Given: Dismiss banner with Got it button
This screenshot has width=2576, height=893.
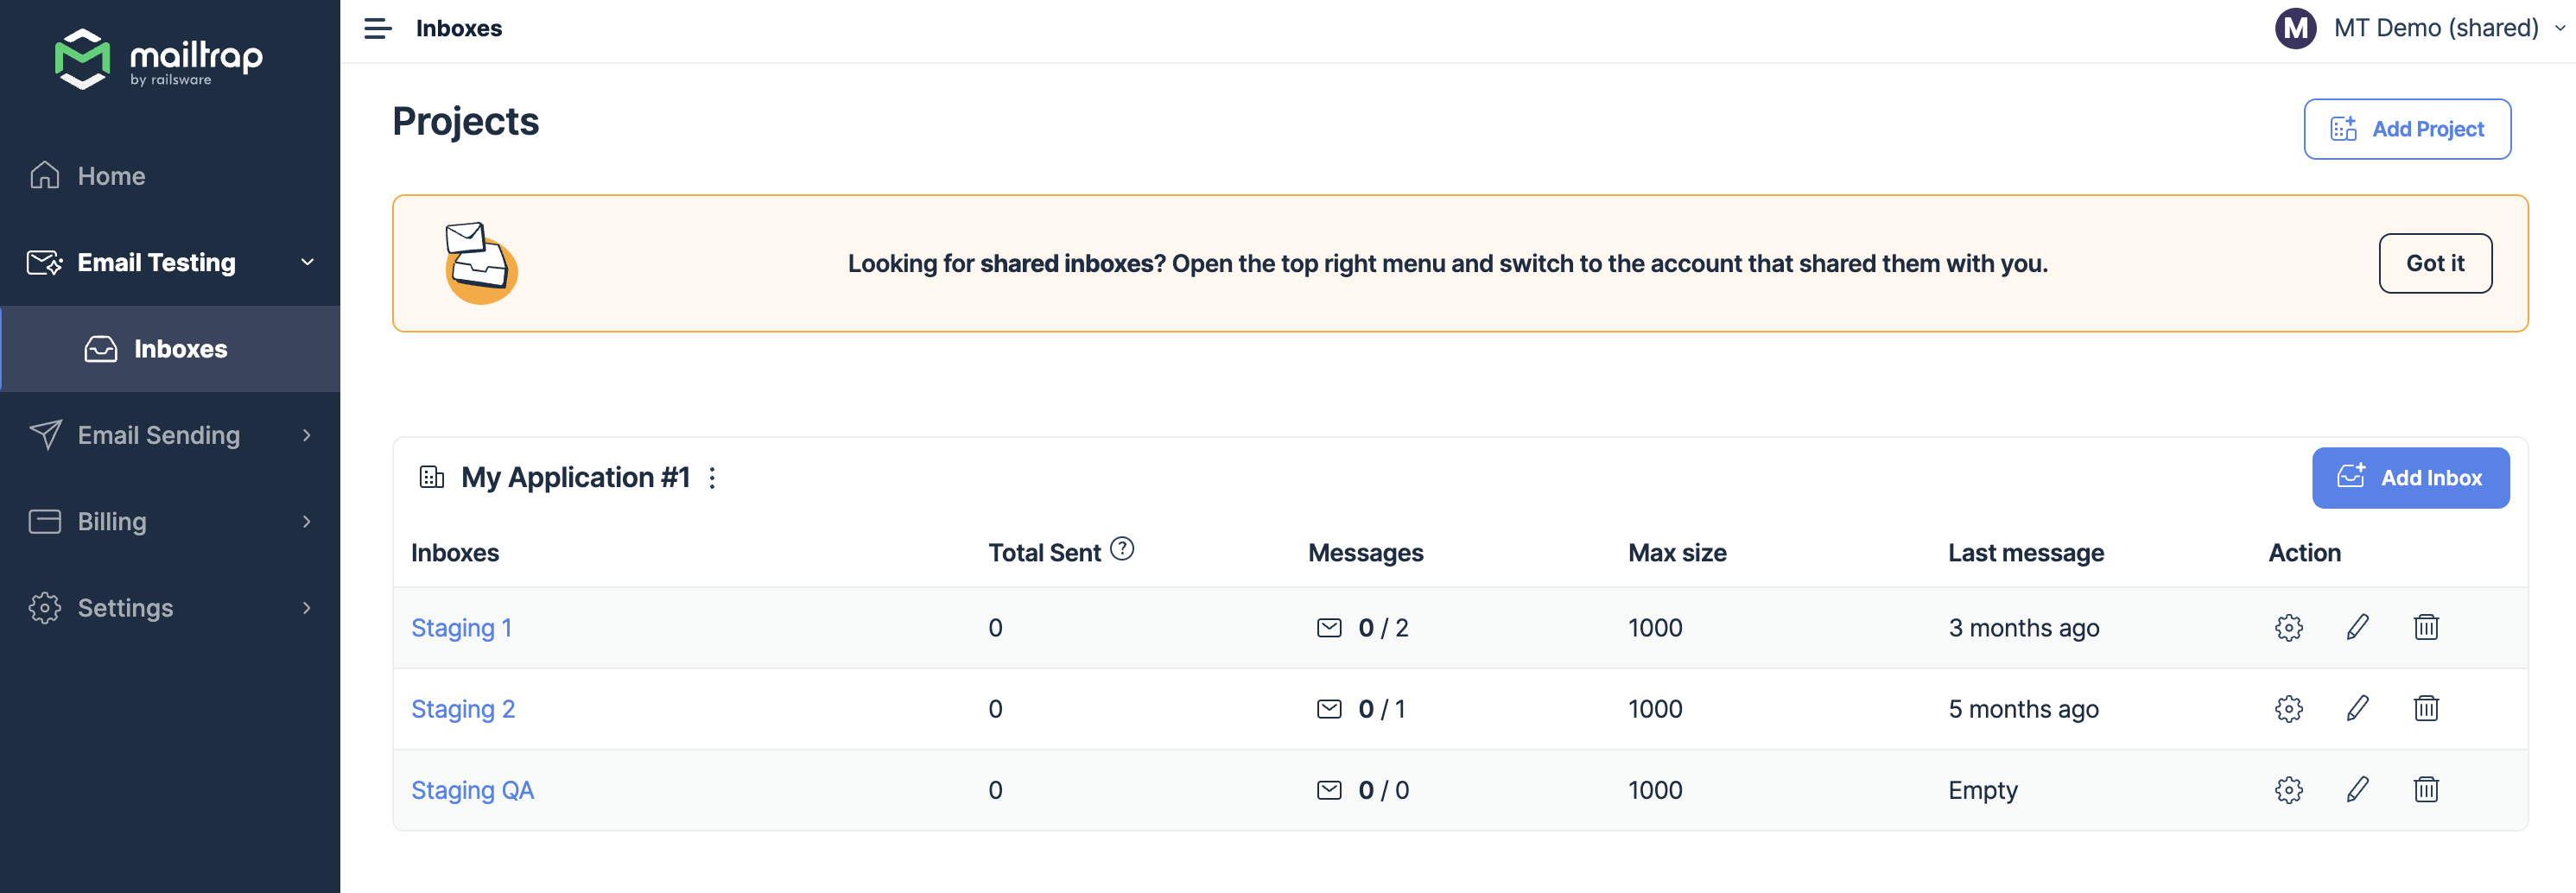Looking at the screenshot, I should pyautogui.click(x=2434, y=263).
